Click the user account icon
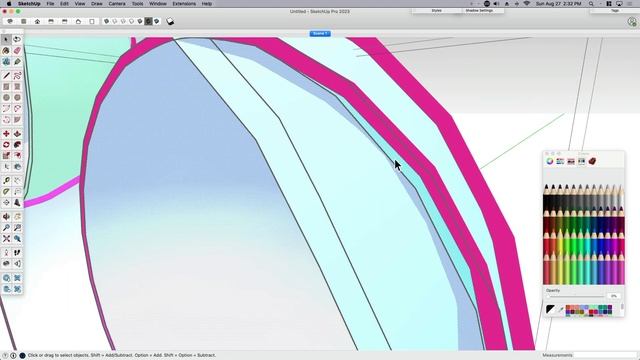This screenshot has width=640, height=360. (x=632, y=22)
